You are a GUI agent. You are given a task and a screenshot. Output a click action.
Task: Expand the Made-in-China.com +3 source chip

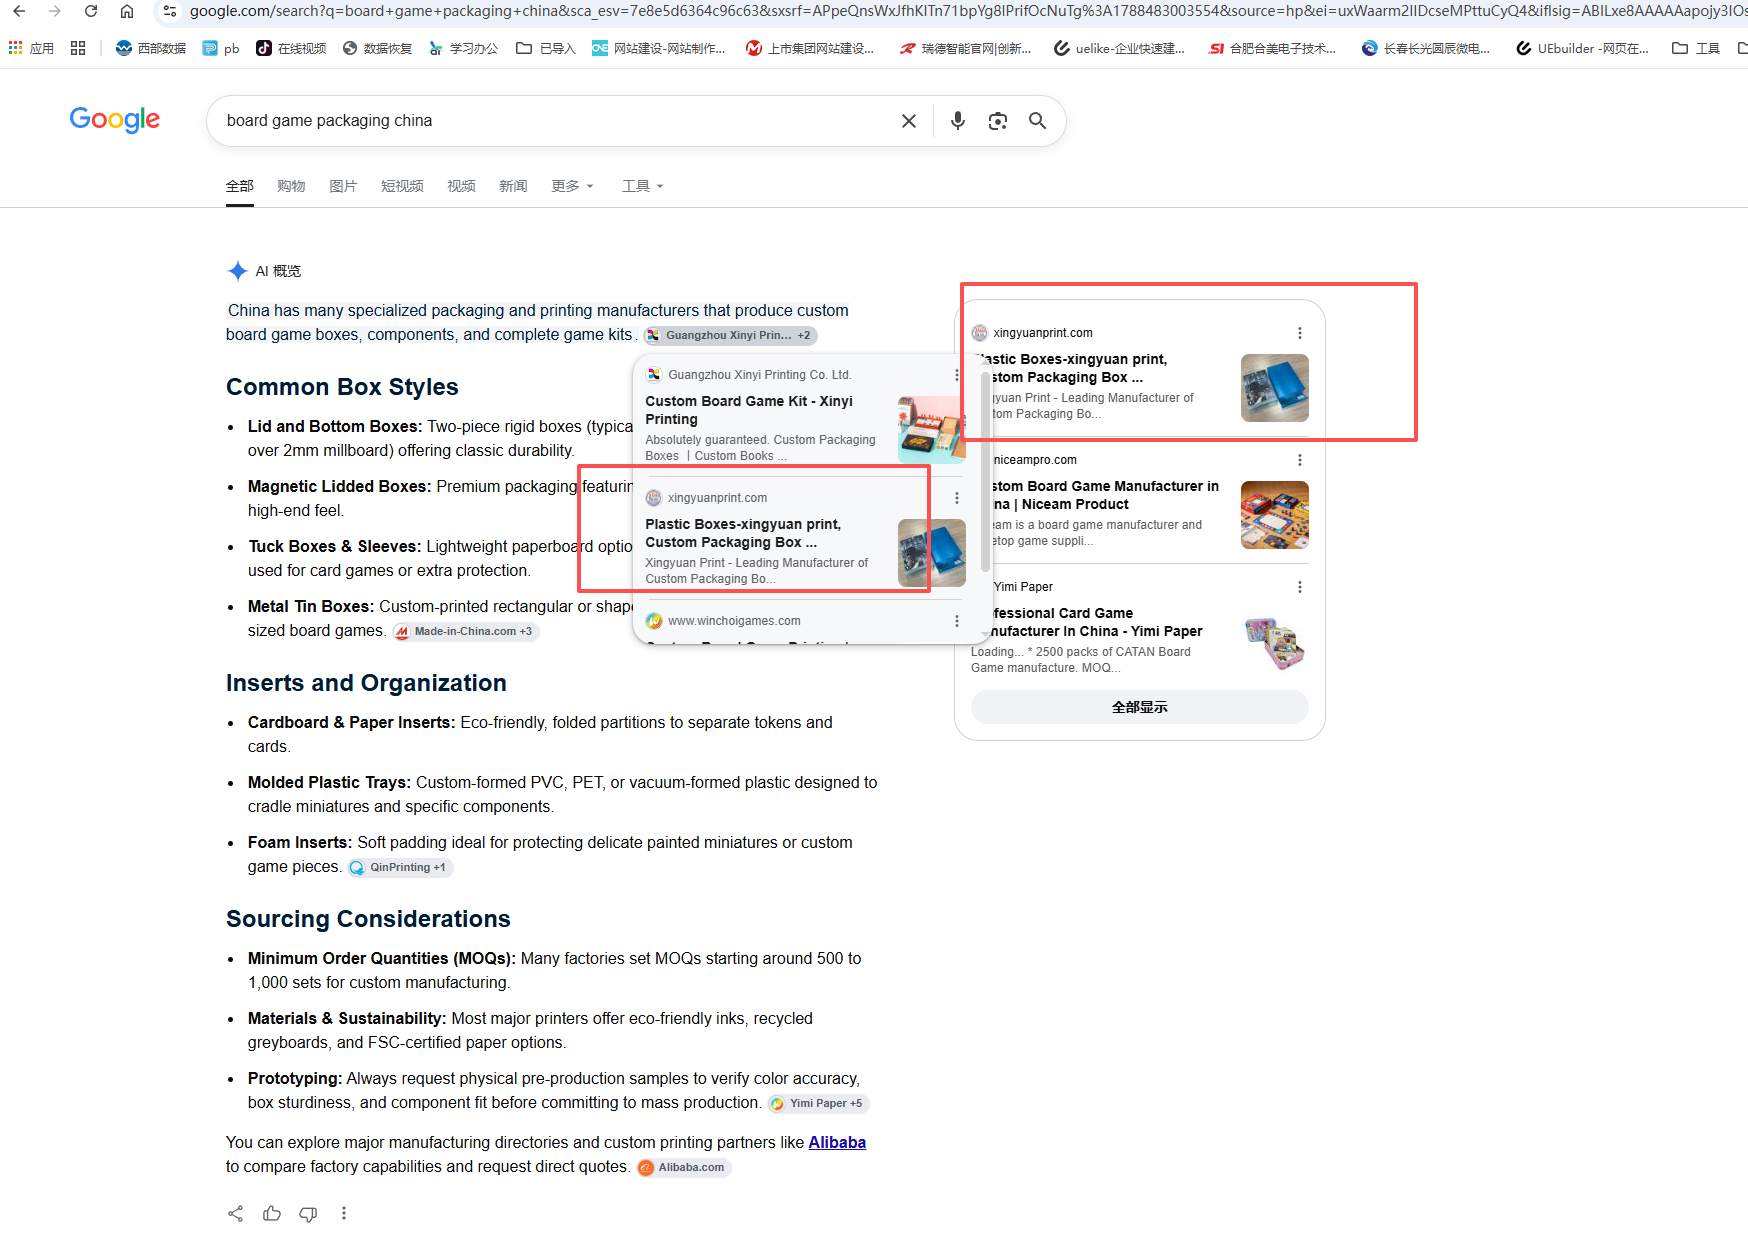point(465,631)
